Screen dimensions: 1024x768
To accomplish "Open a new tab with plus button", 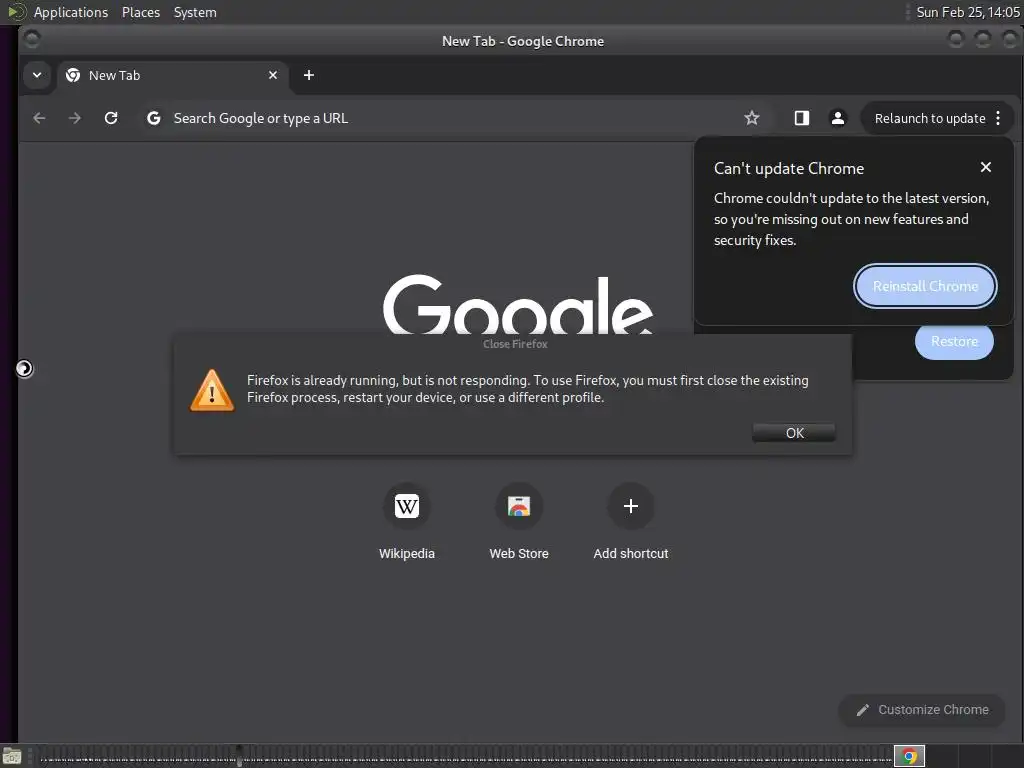I will (x=309, y=75).
